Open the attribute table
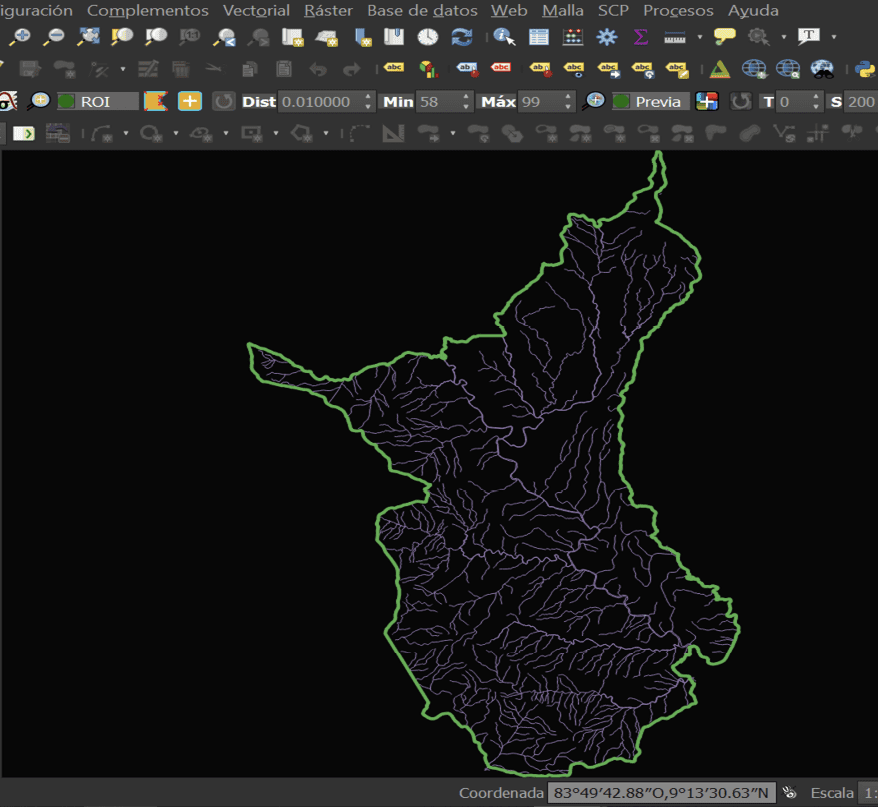 click(x=539, y=37)
